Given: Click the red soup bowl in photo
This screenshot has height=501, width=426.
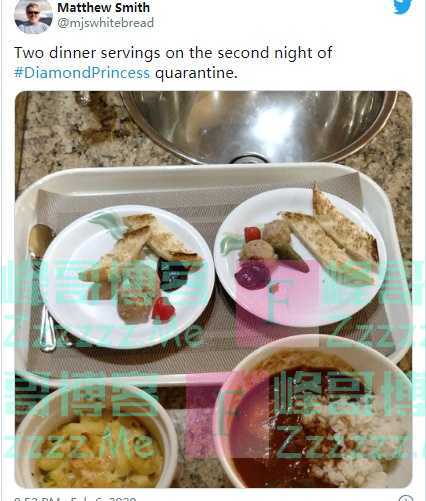Looking at the screenshot, I should pyautogui.click(x=315, y=413).
